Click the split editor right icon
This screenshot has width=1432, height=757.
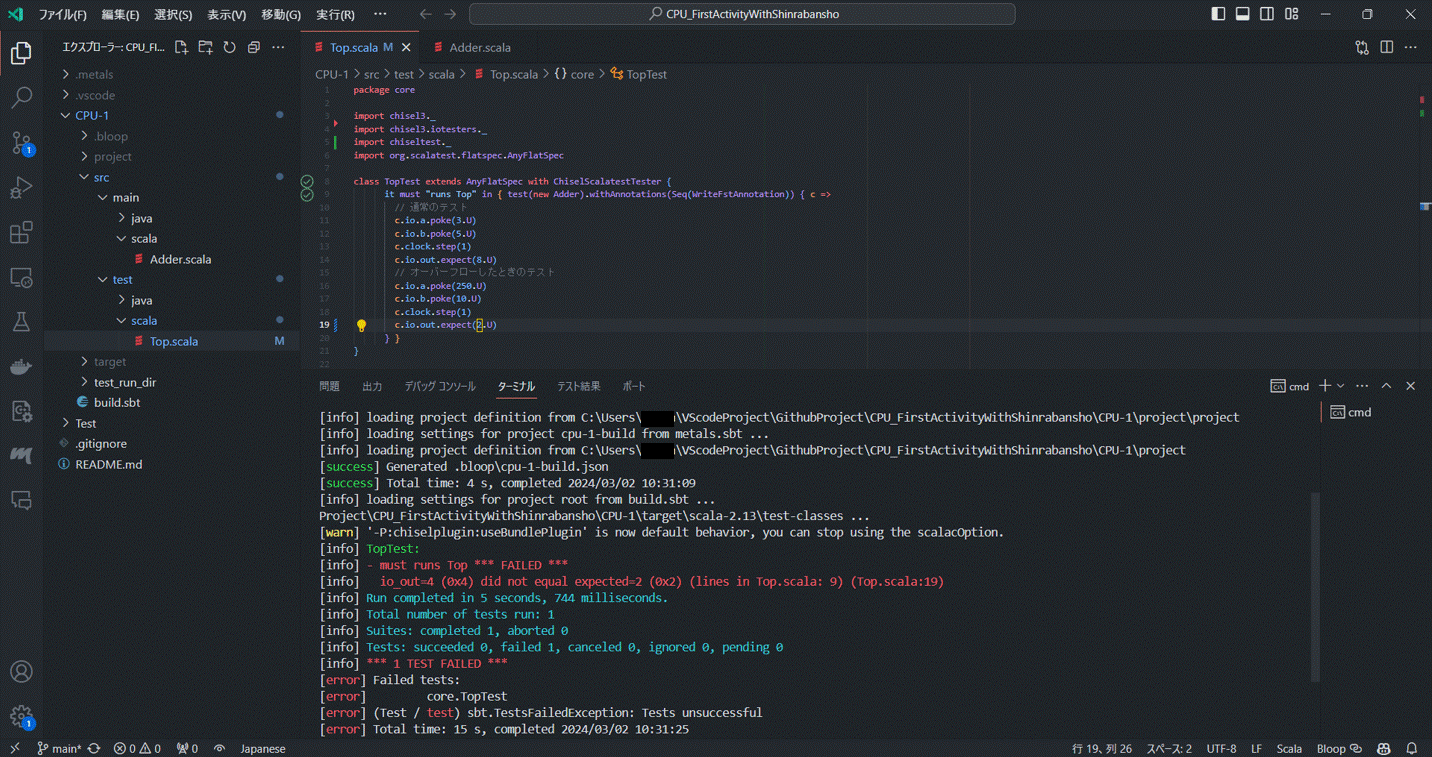[x=1386, y=47]
